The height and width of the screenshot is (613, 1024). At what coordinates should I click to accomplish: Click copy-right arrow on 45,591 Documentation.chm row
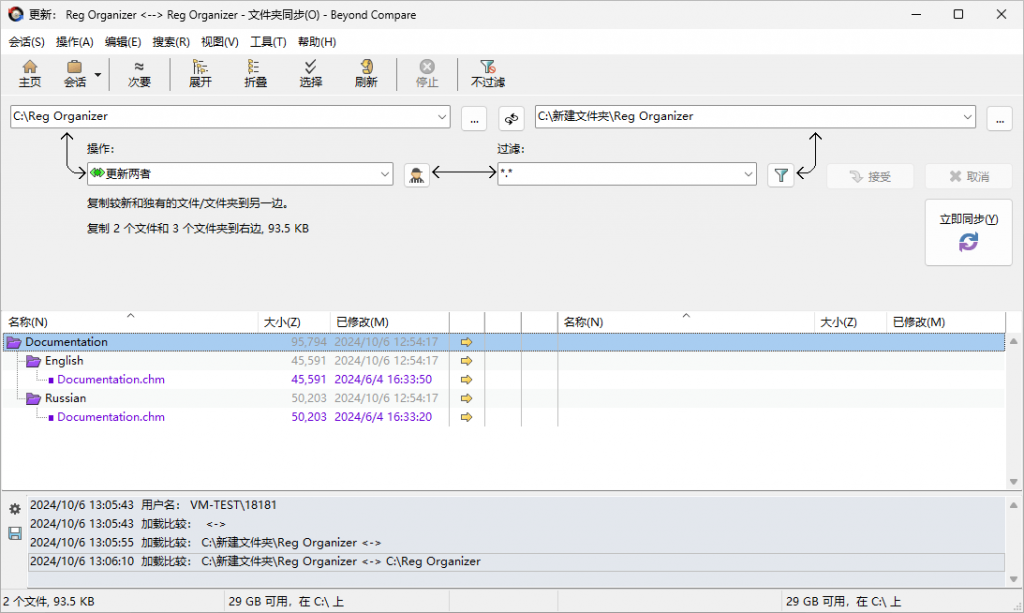pos(466,380)
